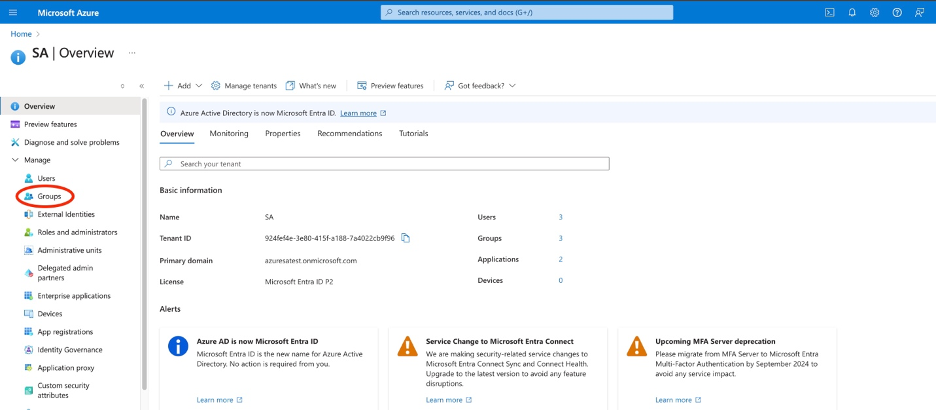Open portal settings gear
The height and width of the screenshot is (410, 936).
pos(875,13)
